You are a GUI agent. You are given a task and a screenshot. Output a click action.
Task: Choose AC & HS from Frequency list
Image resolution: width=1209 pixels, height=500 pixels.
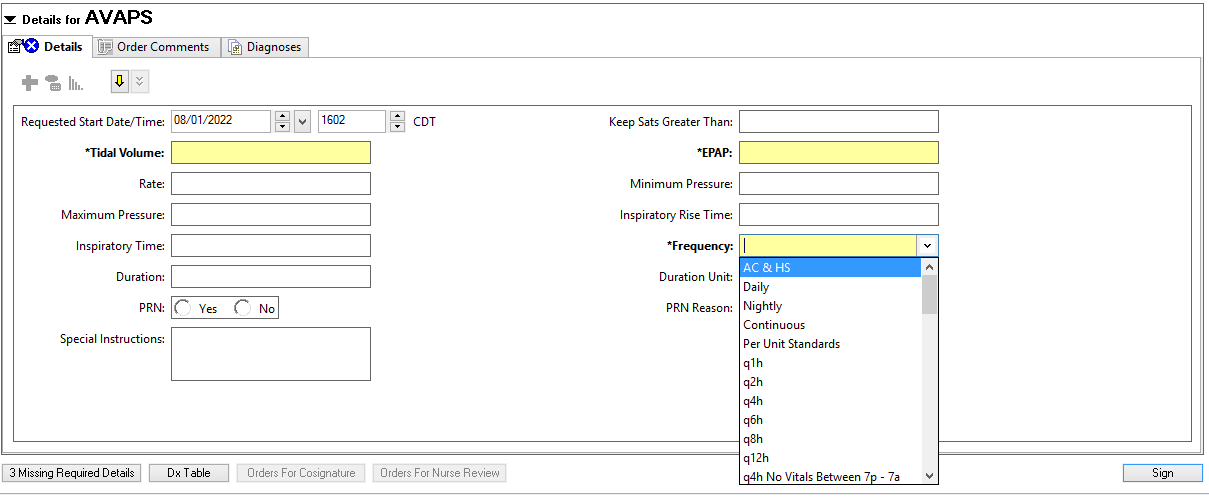pyautogui.click(x=830, y=267)
